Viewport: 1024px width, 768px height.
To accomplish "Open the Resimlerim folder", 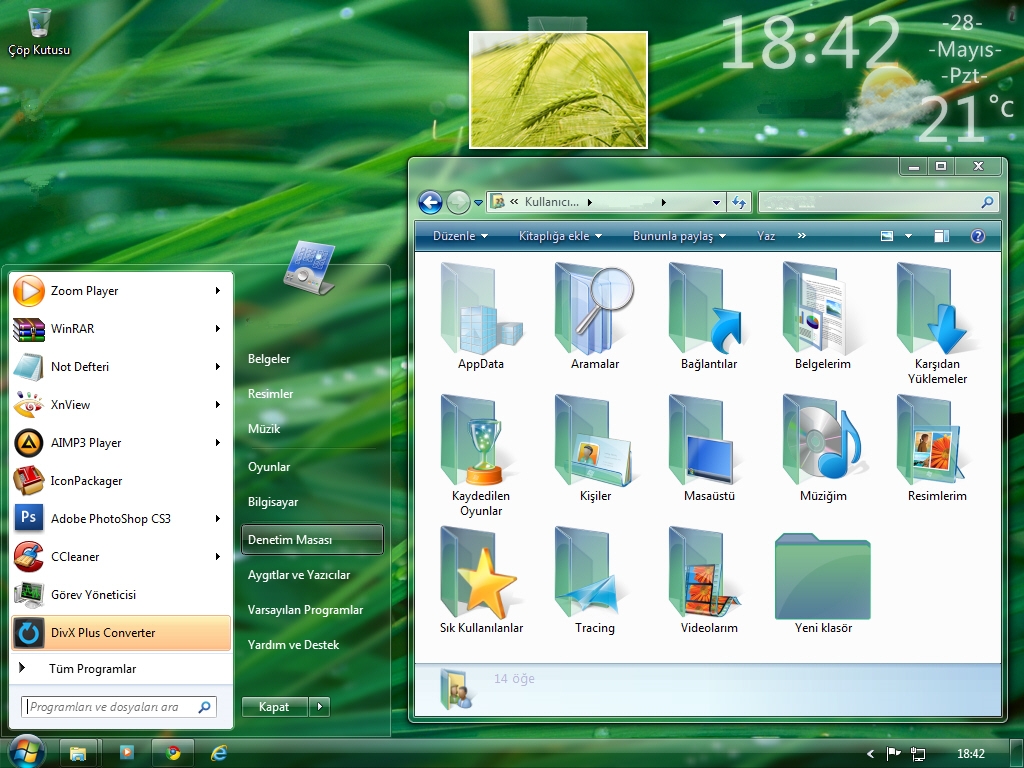I will tap(937, 449).
